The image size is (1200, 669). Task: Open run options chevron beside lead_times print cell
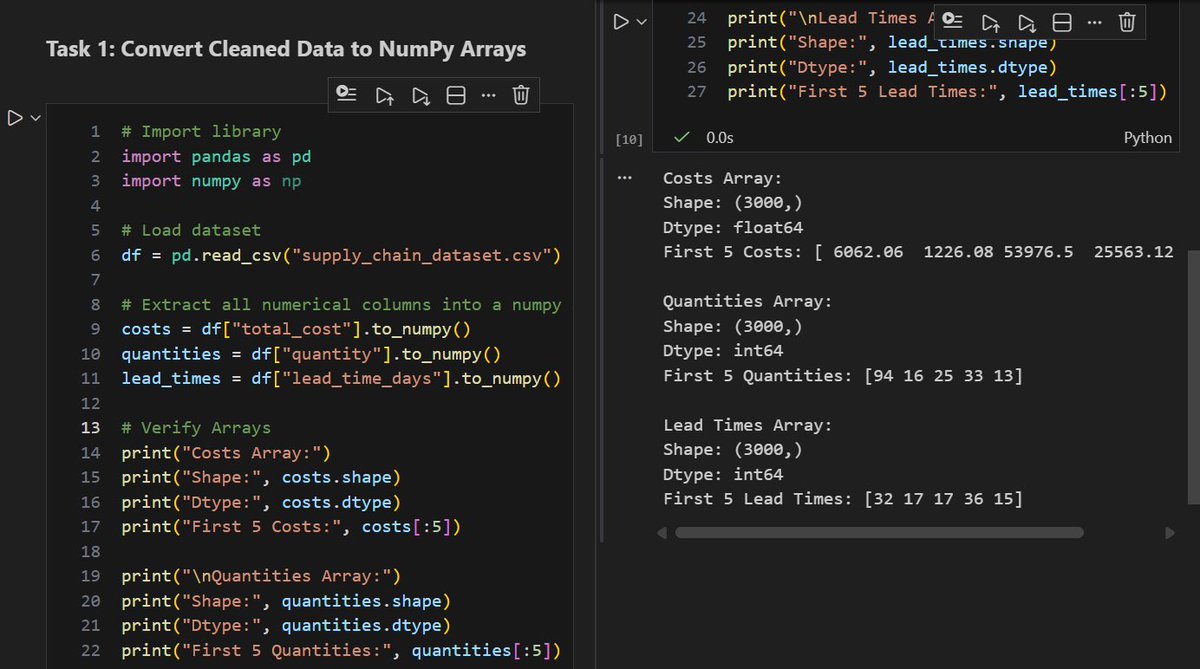[x=642, y=21]
